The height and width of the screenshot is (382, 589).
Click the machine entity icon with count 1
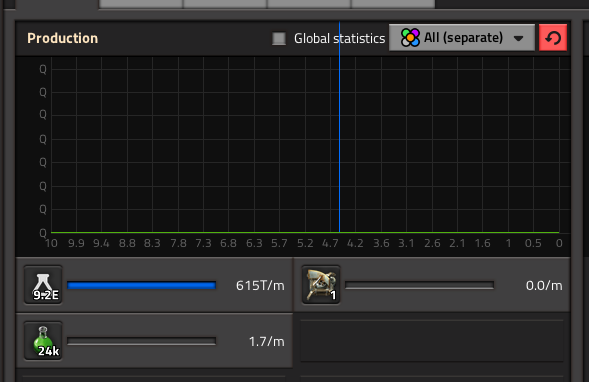321,285
